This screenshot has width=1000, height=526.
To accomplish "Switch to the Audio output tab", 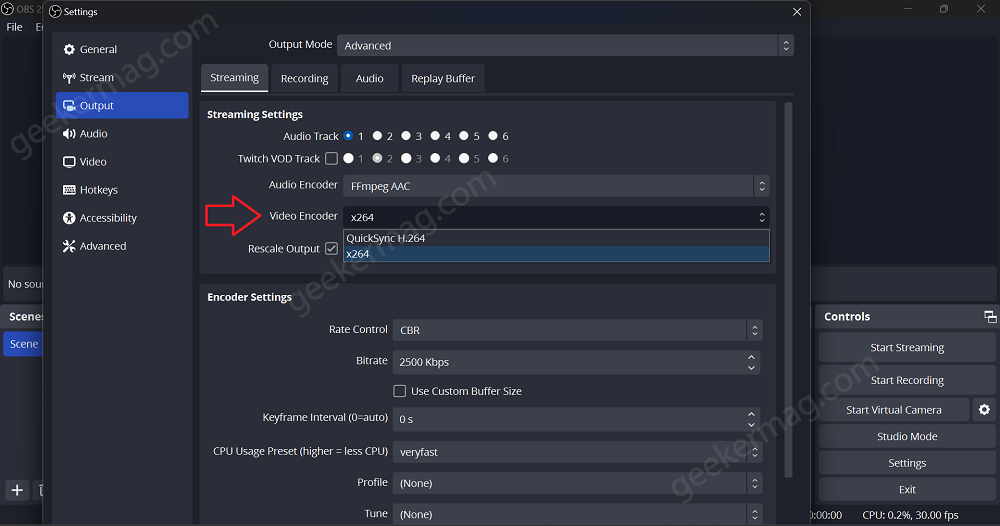I will coord(369,78).
